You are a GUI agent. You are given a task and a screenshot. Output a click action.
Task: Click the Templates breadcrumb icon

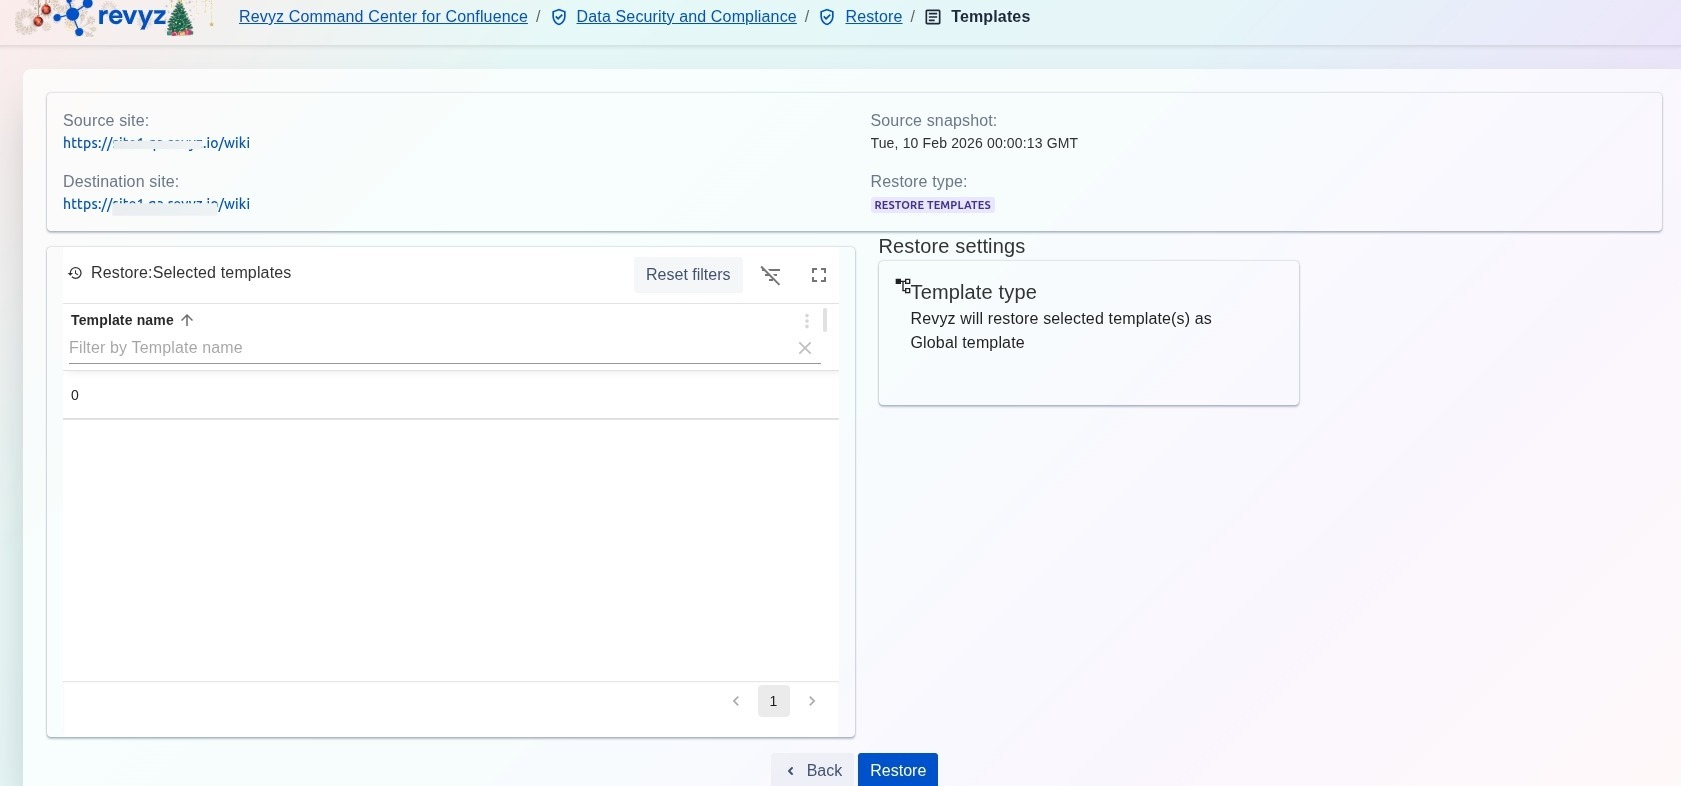(933, 17)
